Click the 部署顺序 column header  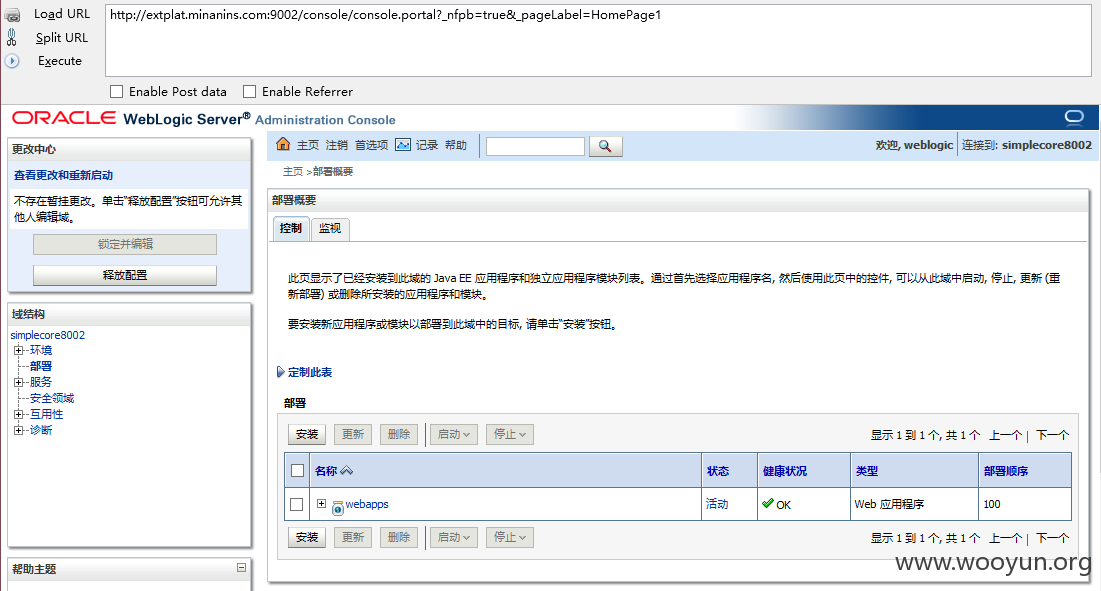[x=1006, y=471]
